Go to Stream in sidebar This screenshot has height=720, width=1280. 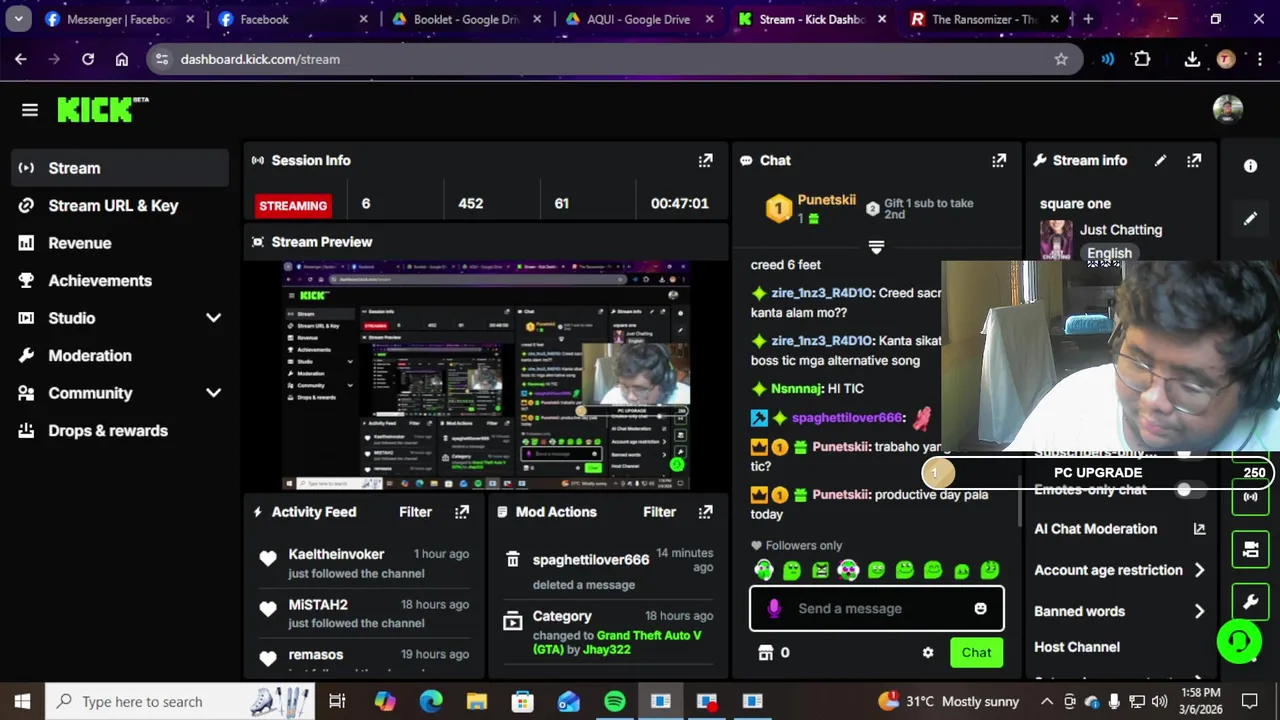tap(120, 168)
